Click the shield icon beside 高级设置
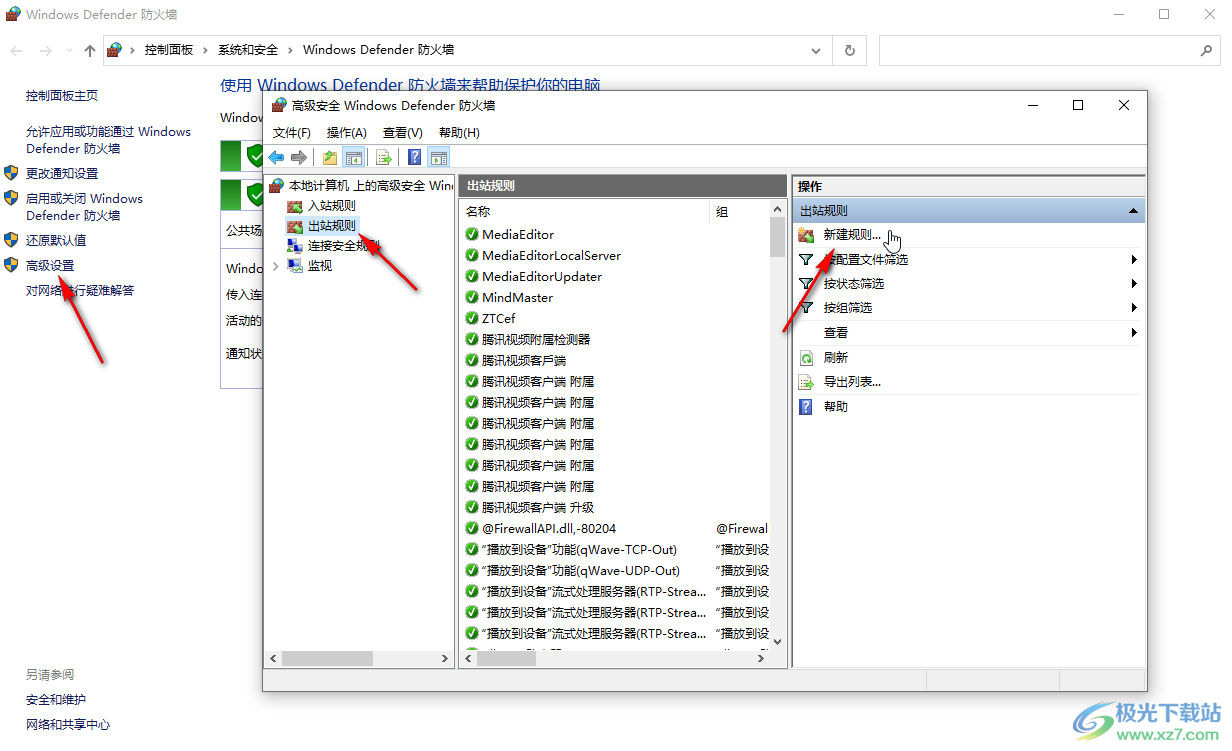Screen dimensions: 1232x751 click(x=11, y=265)
